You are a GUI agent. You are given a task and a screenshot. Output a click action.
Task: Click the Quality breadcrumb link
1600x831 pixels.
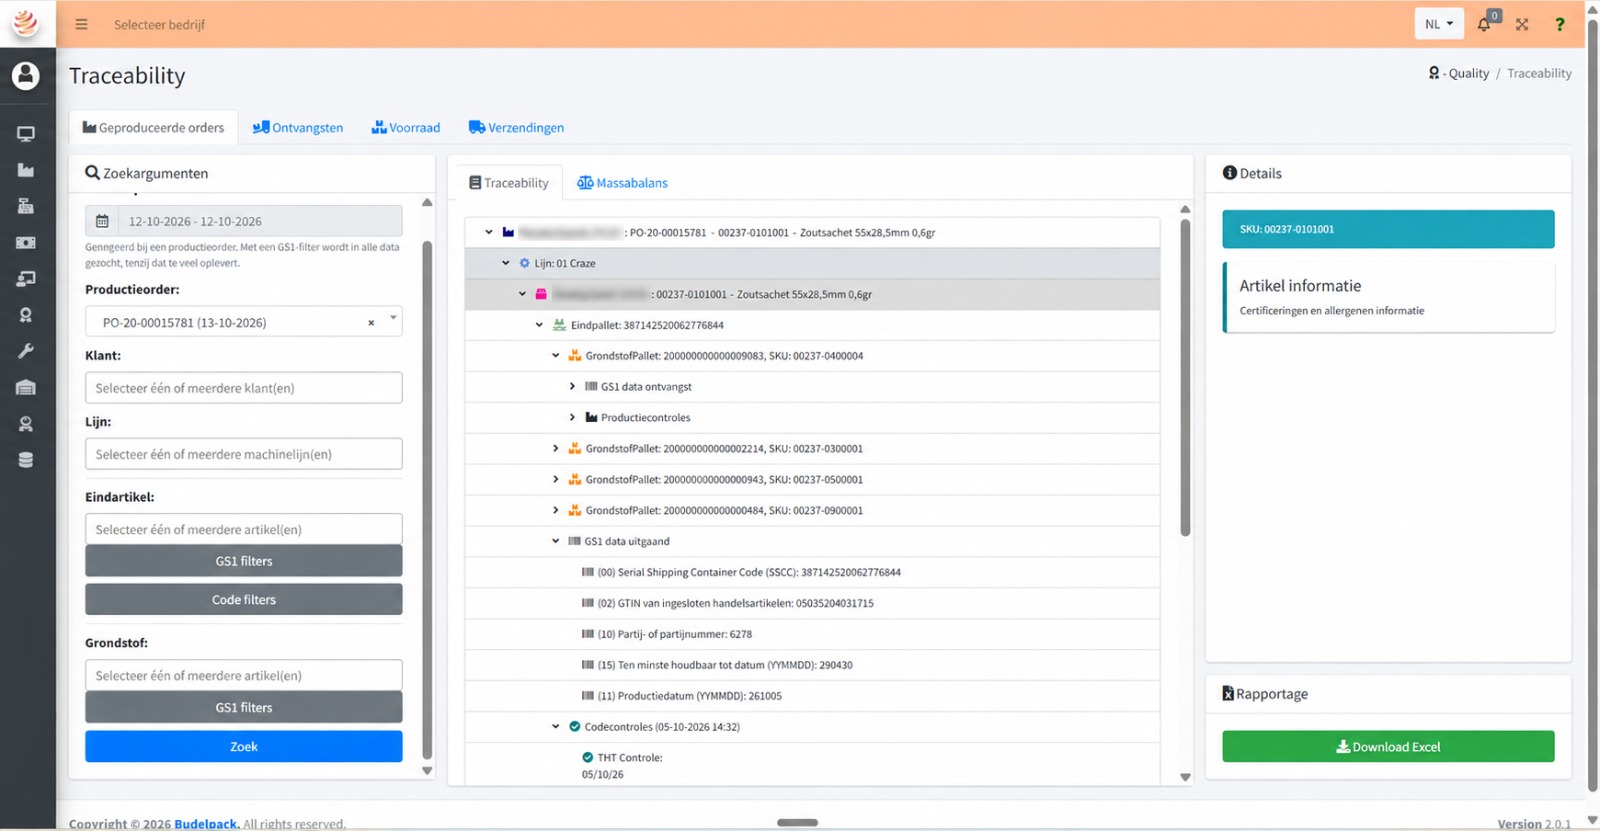(x=1468, y=73)
